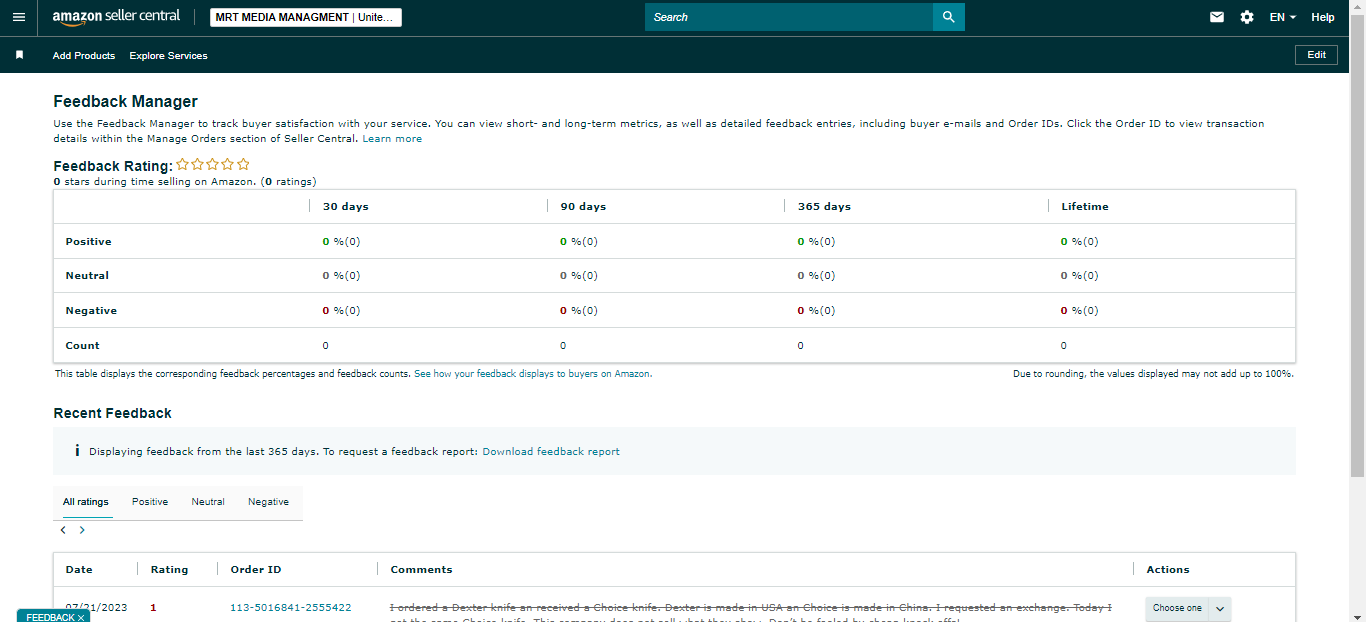Image resolution: width=1366 pixels, height=622 pixels.
Task: Open the EN language dropdown
Action: (x=1283, y=17)
